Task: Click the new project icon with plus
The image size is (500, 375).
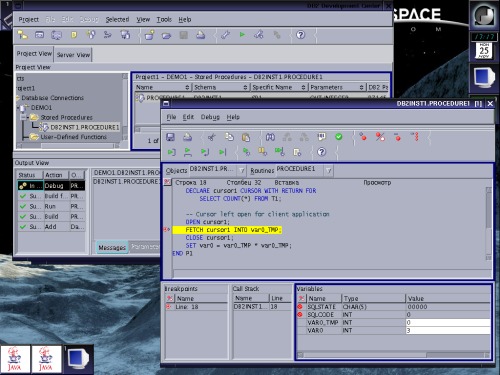Action: click(x=149, y=35)
